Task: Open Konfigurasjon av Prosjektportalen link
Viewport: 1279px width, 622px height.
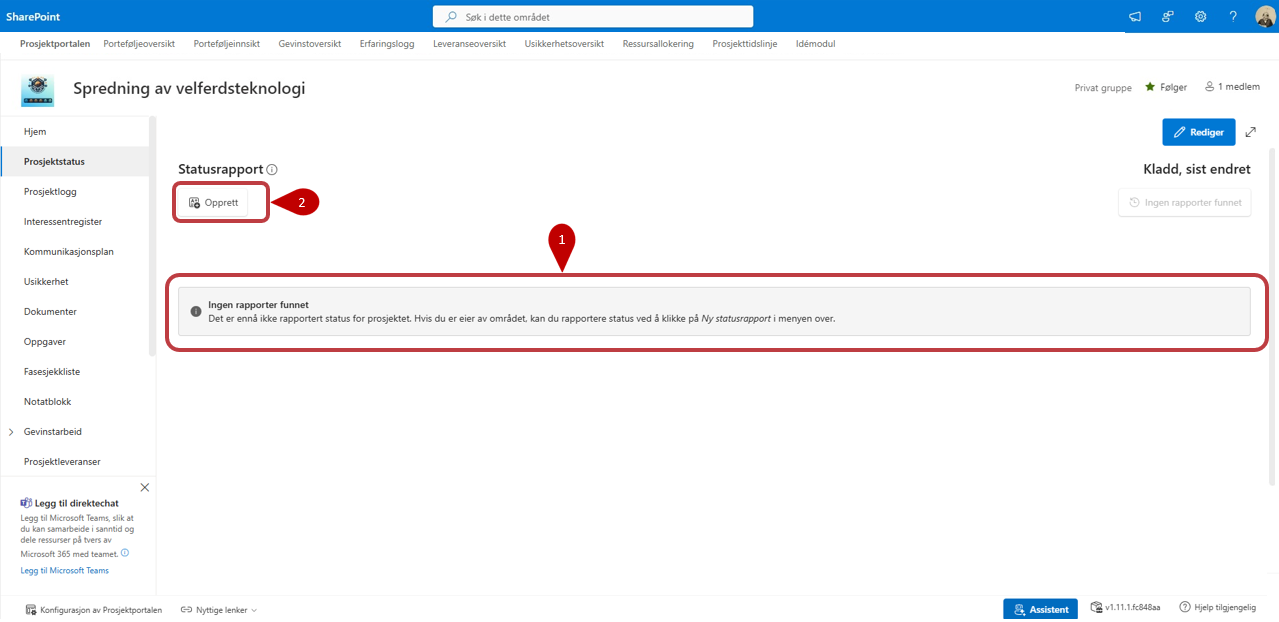Action: 93,609
